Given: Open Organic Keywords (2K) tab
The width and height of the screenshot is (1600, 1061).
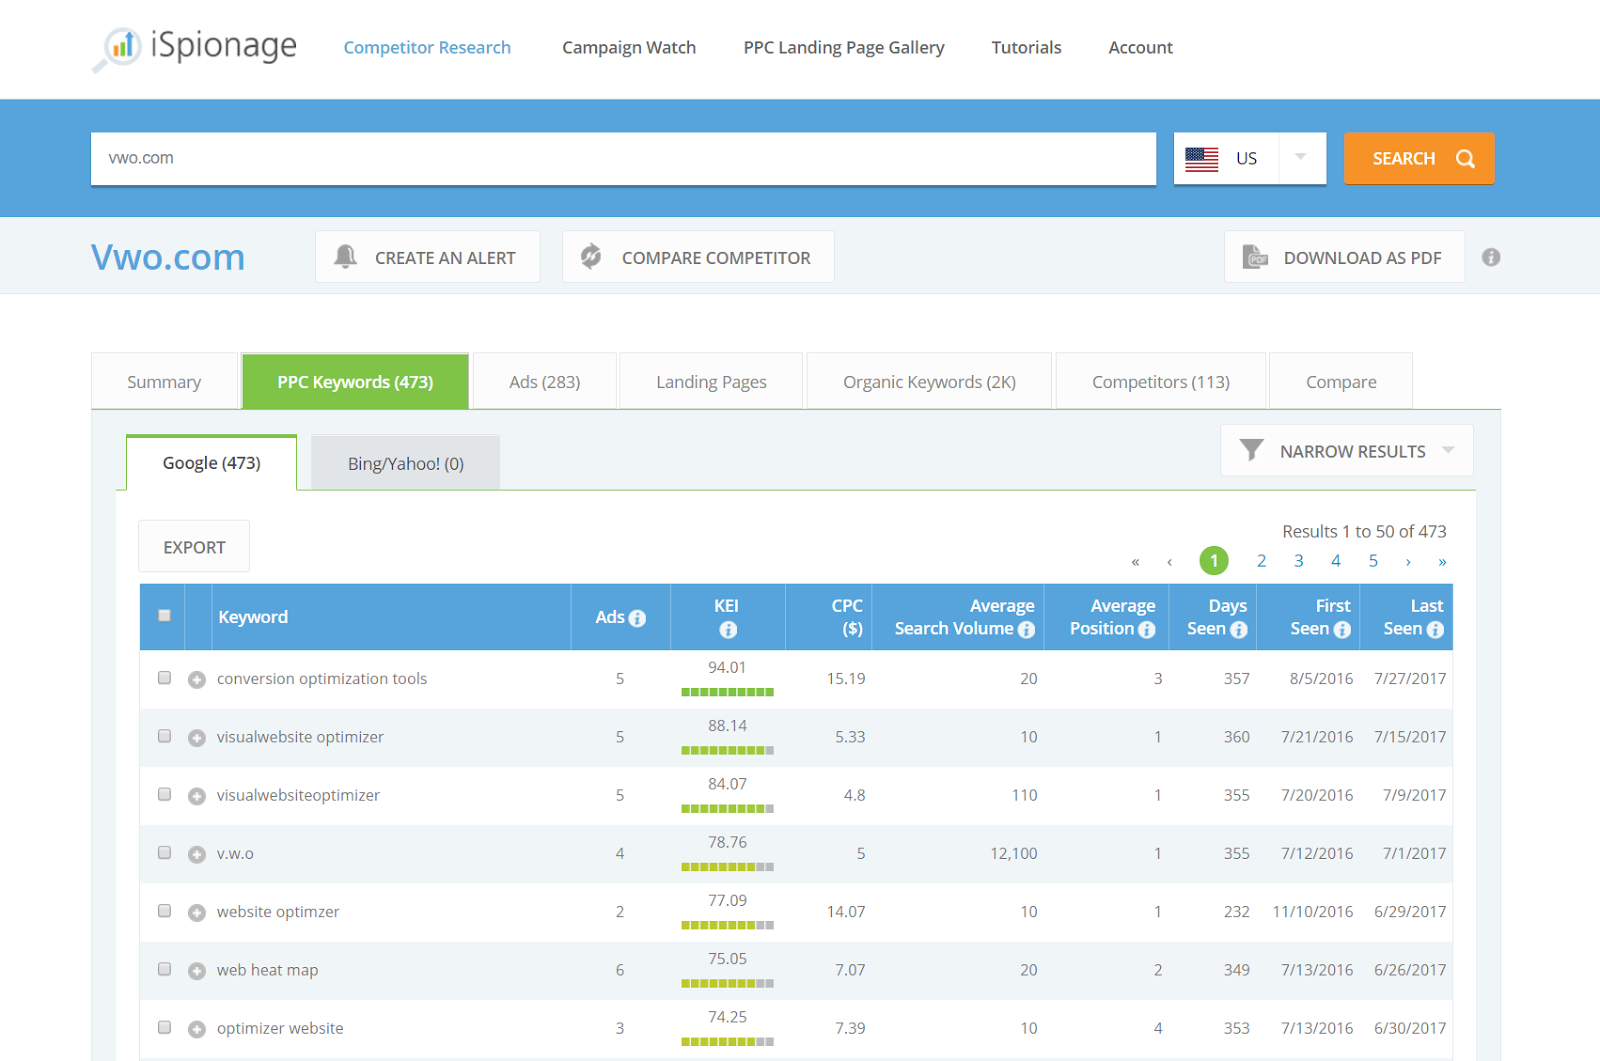Looking at the screenshot, I should click(x=929, y=381).
